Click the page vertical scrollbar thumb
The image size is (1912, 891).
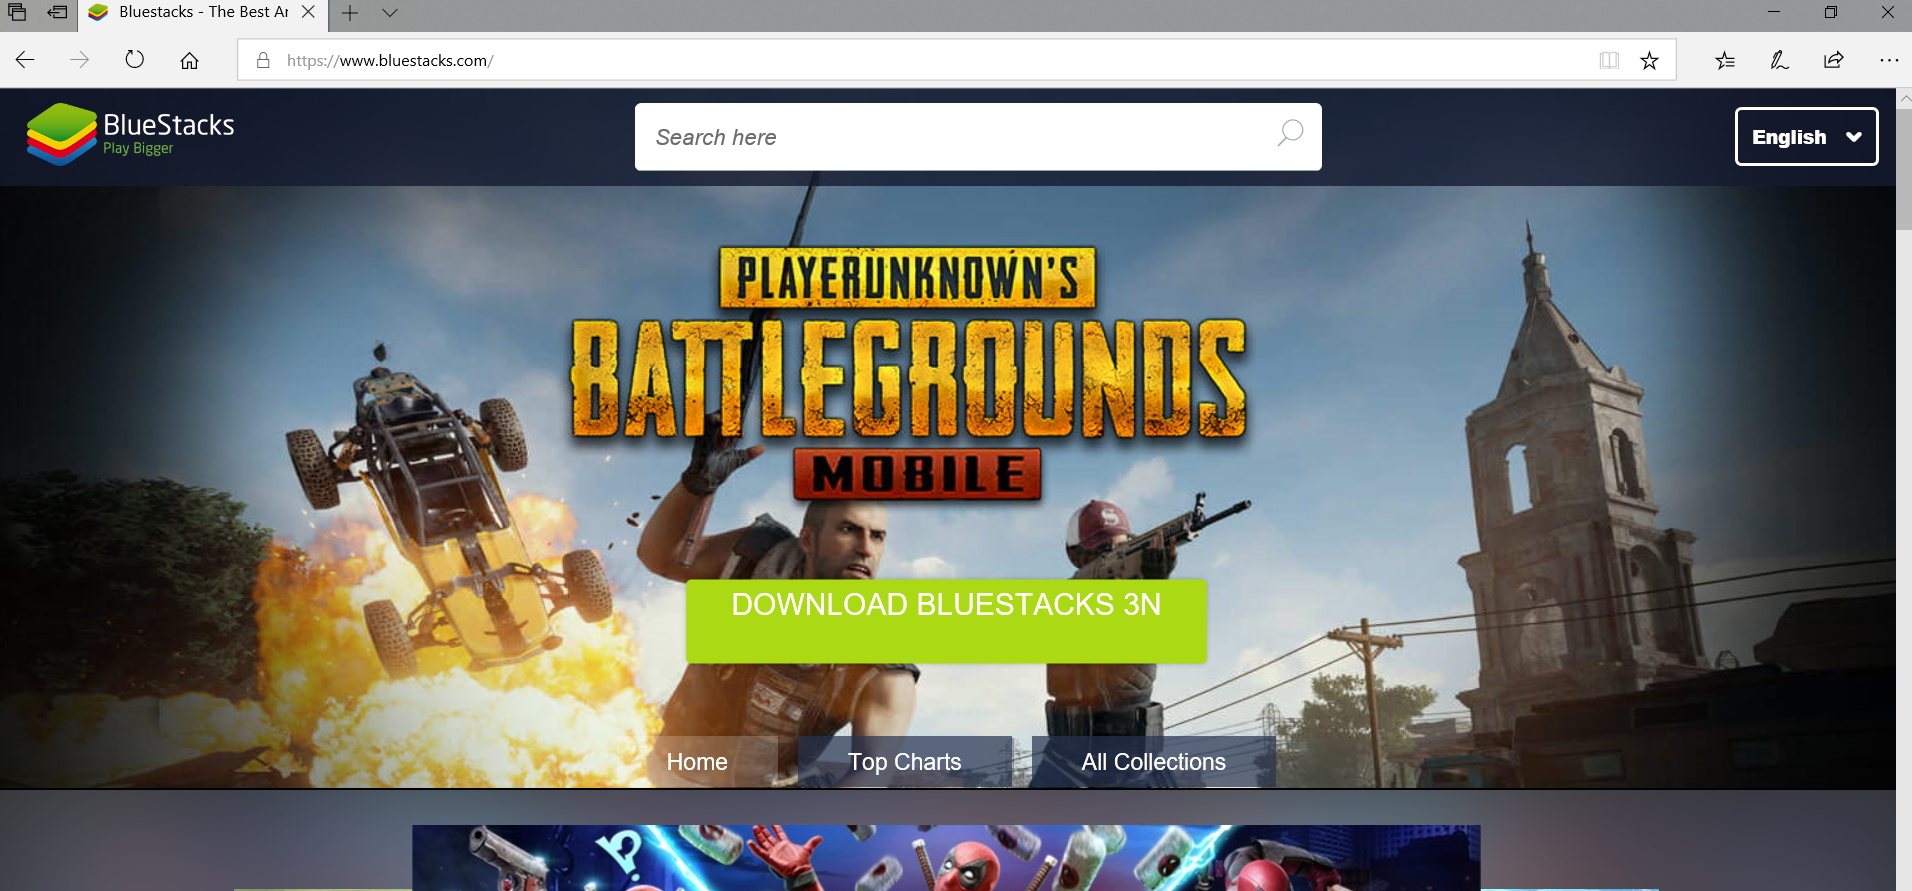point(1904,170)
